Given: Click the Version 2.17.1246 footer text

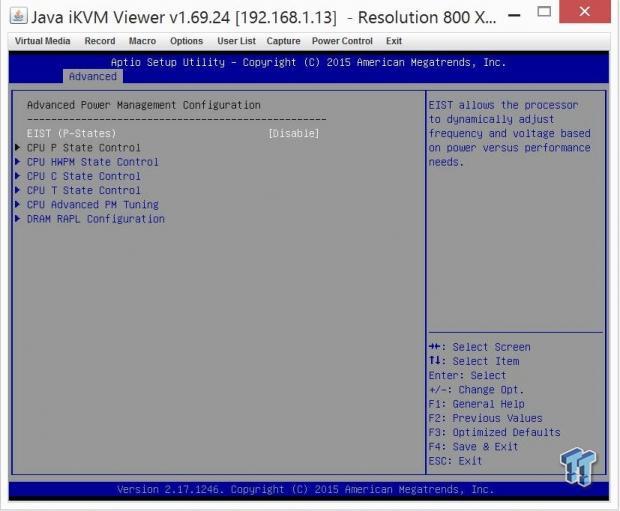Looking at the screenshot, I should click(305, 490).
